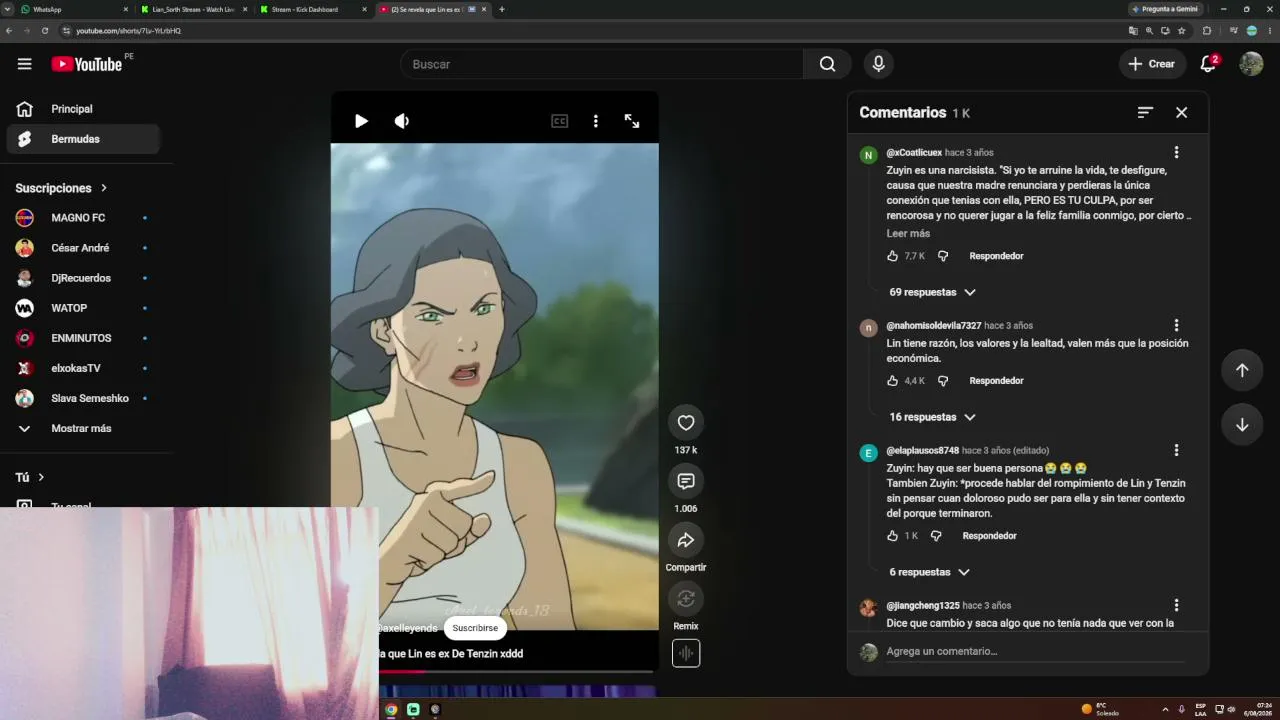Viewport: 1280px width, 720px height.
Task: Open YouTube notifications bell
Action: 1208,64
